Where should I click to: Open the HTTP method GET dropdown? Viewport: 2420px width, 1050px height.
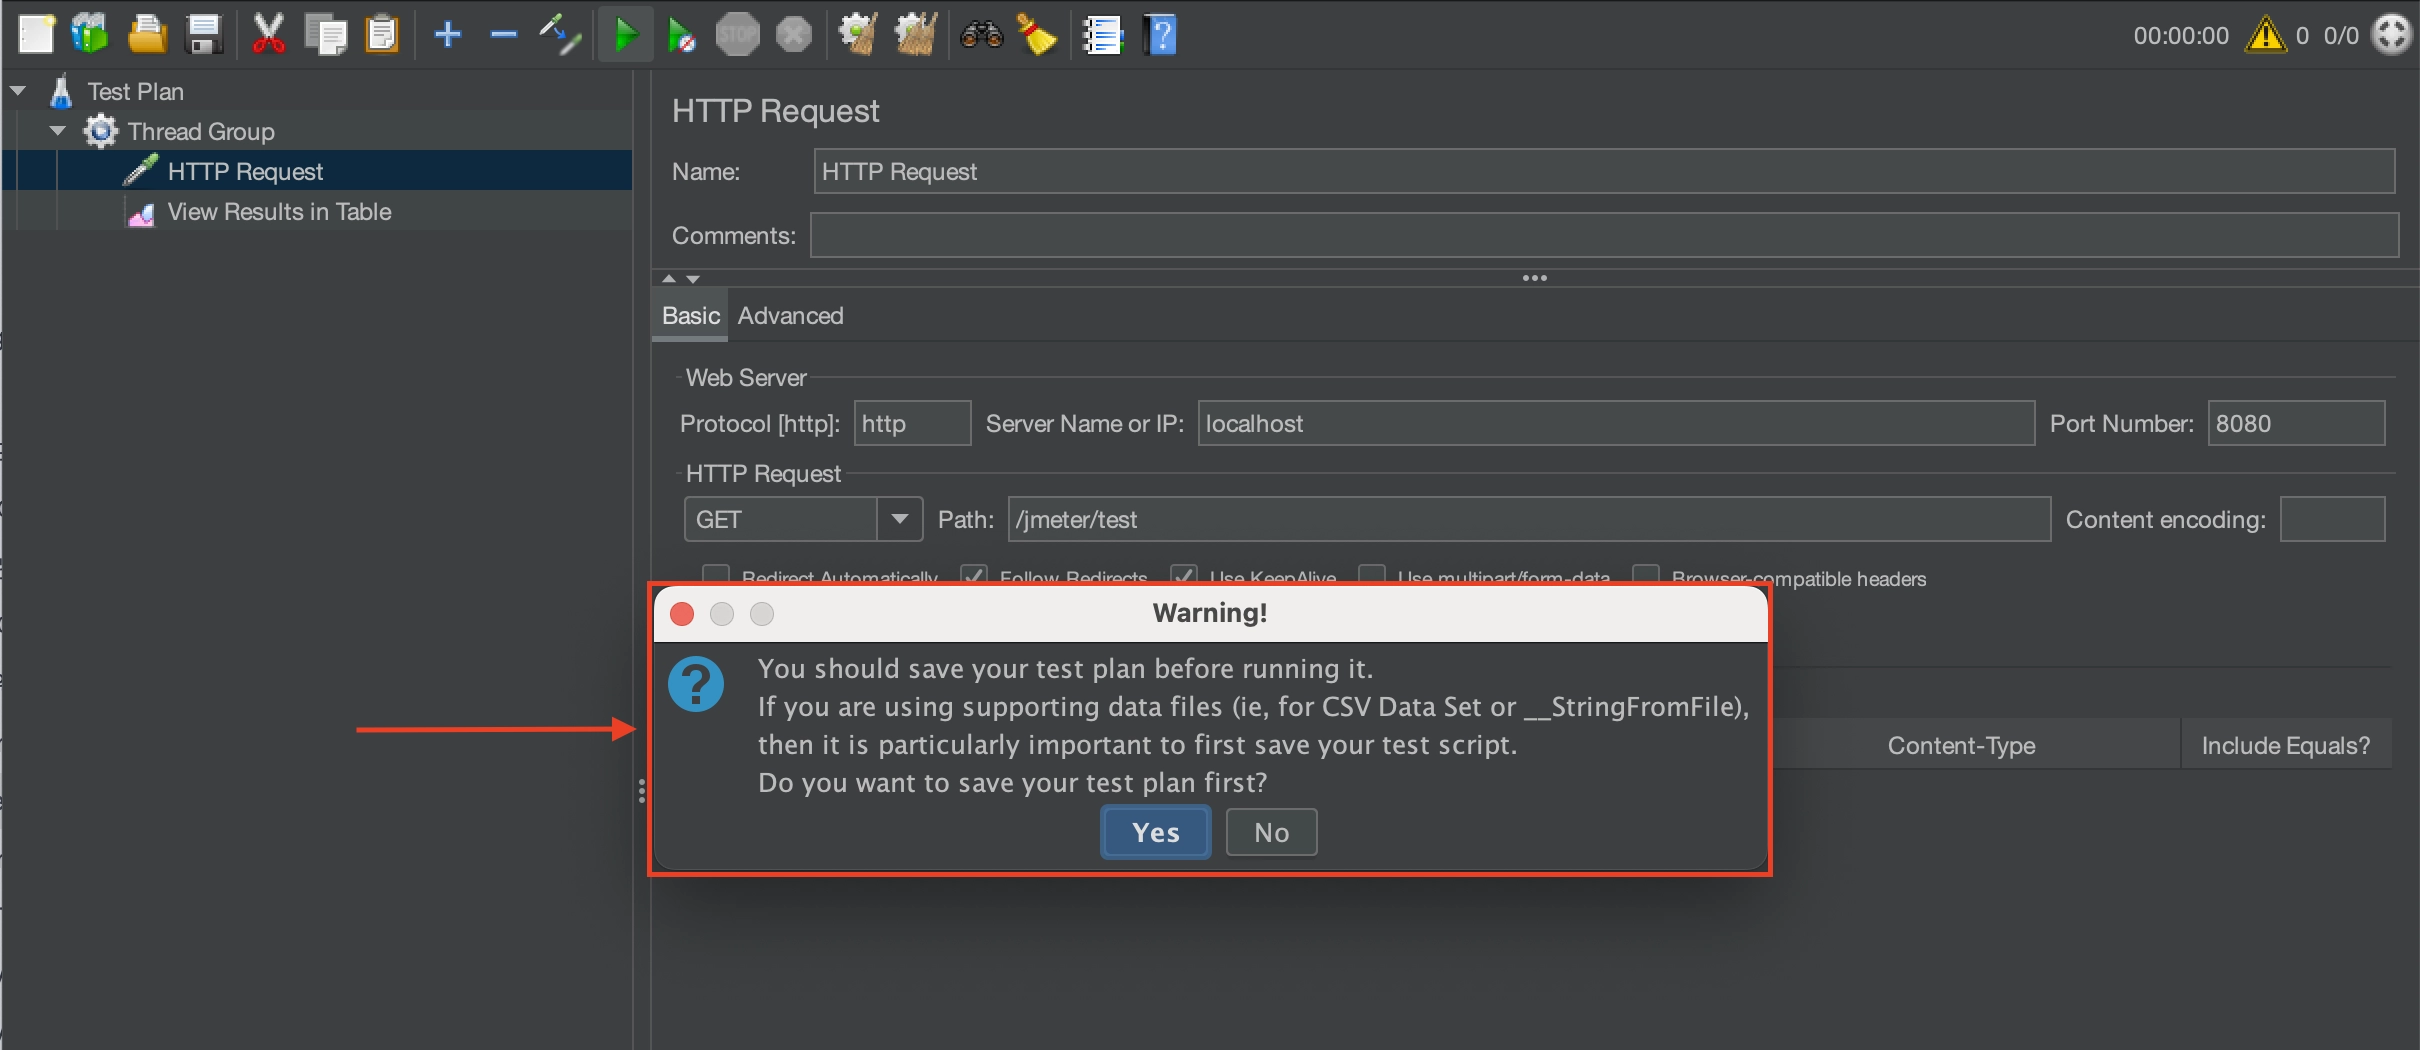(900, 519)
